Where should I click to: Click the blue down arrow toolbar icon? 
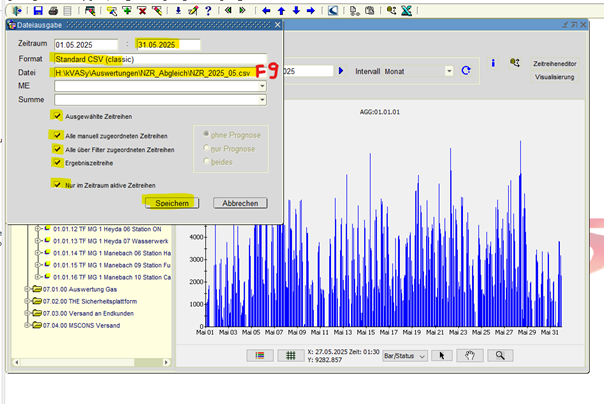(x=296, y=11)
